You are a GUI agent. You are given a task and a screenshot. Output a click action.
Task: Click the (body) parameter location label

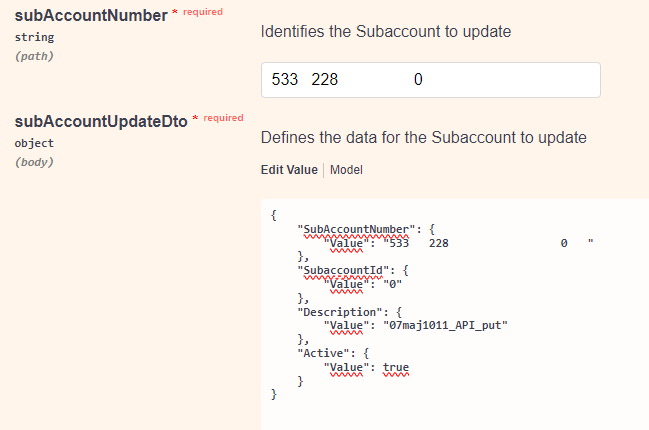pyautogui.click(x=34, y=162)
